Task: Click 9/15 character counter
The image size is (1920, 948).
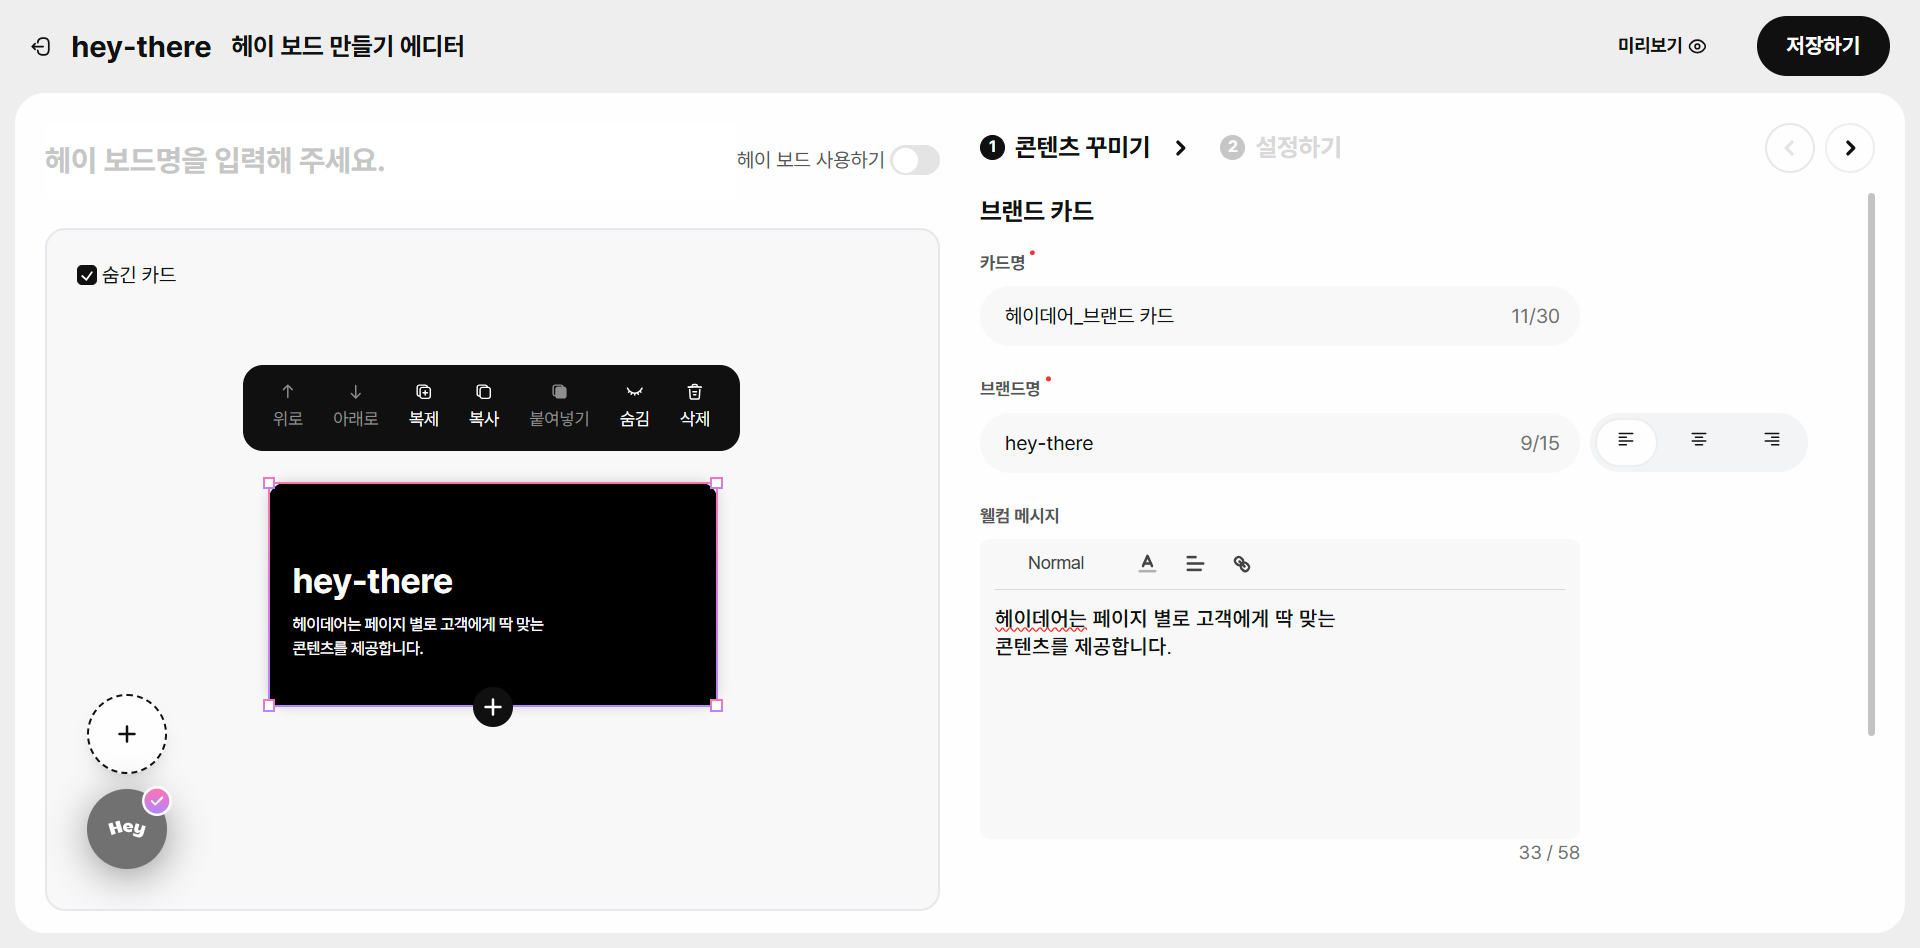Action: coord(1540,443)
